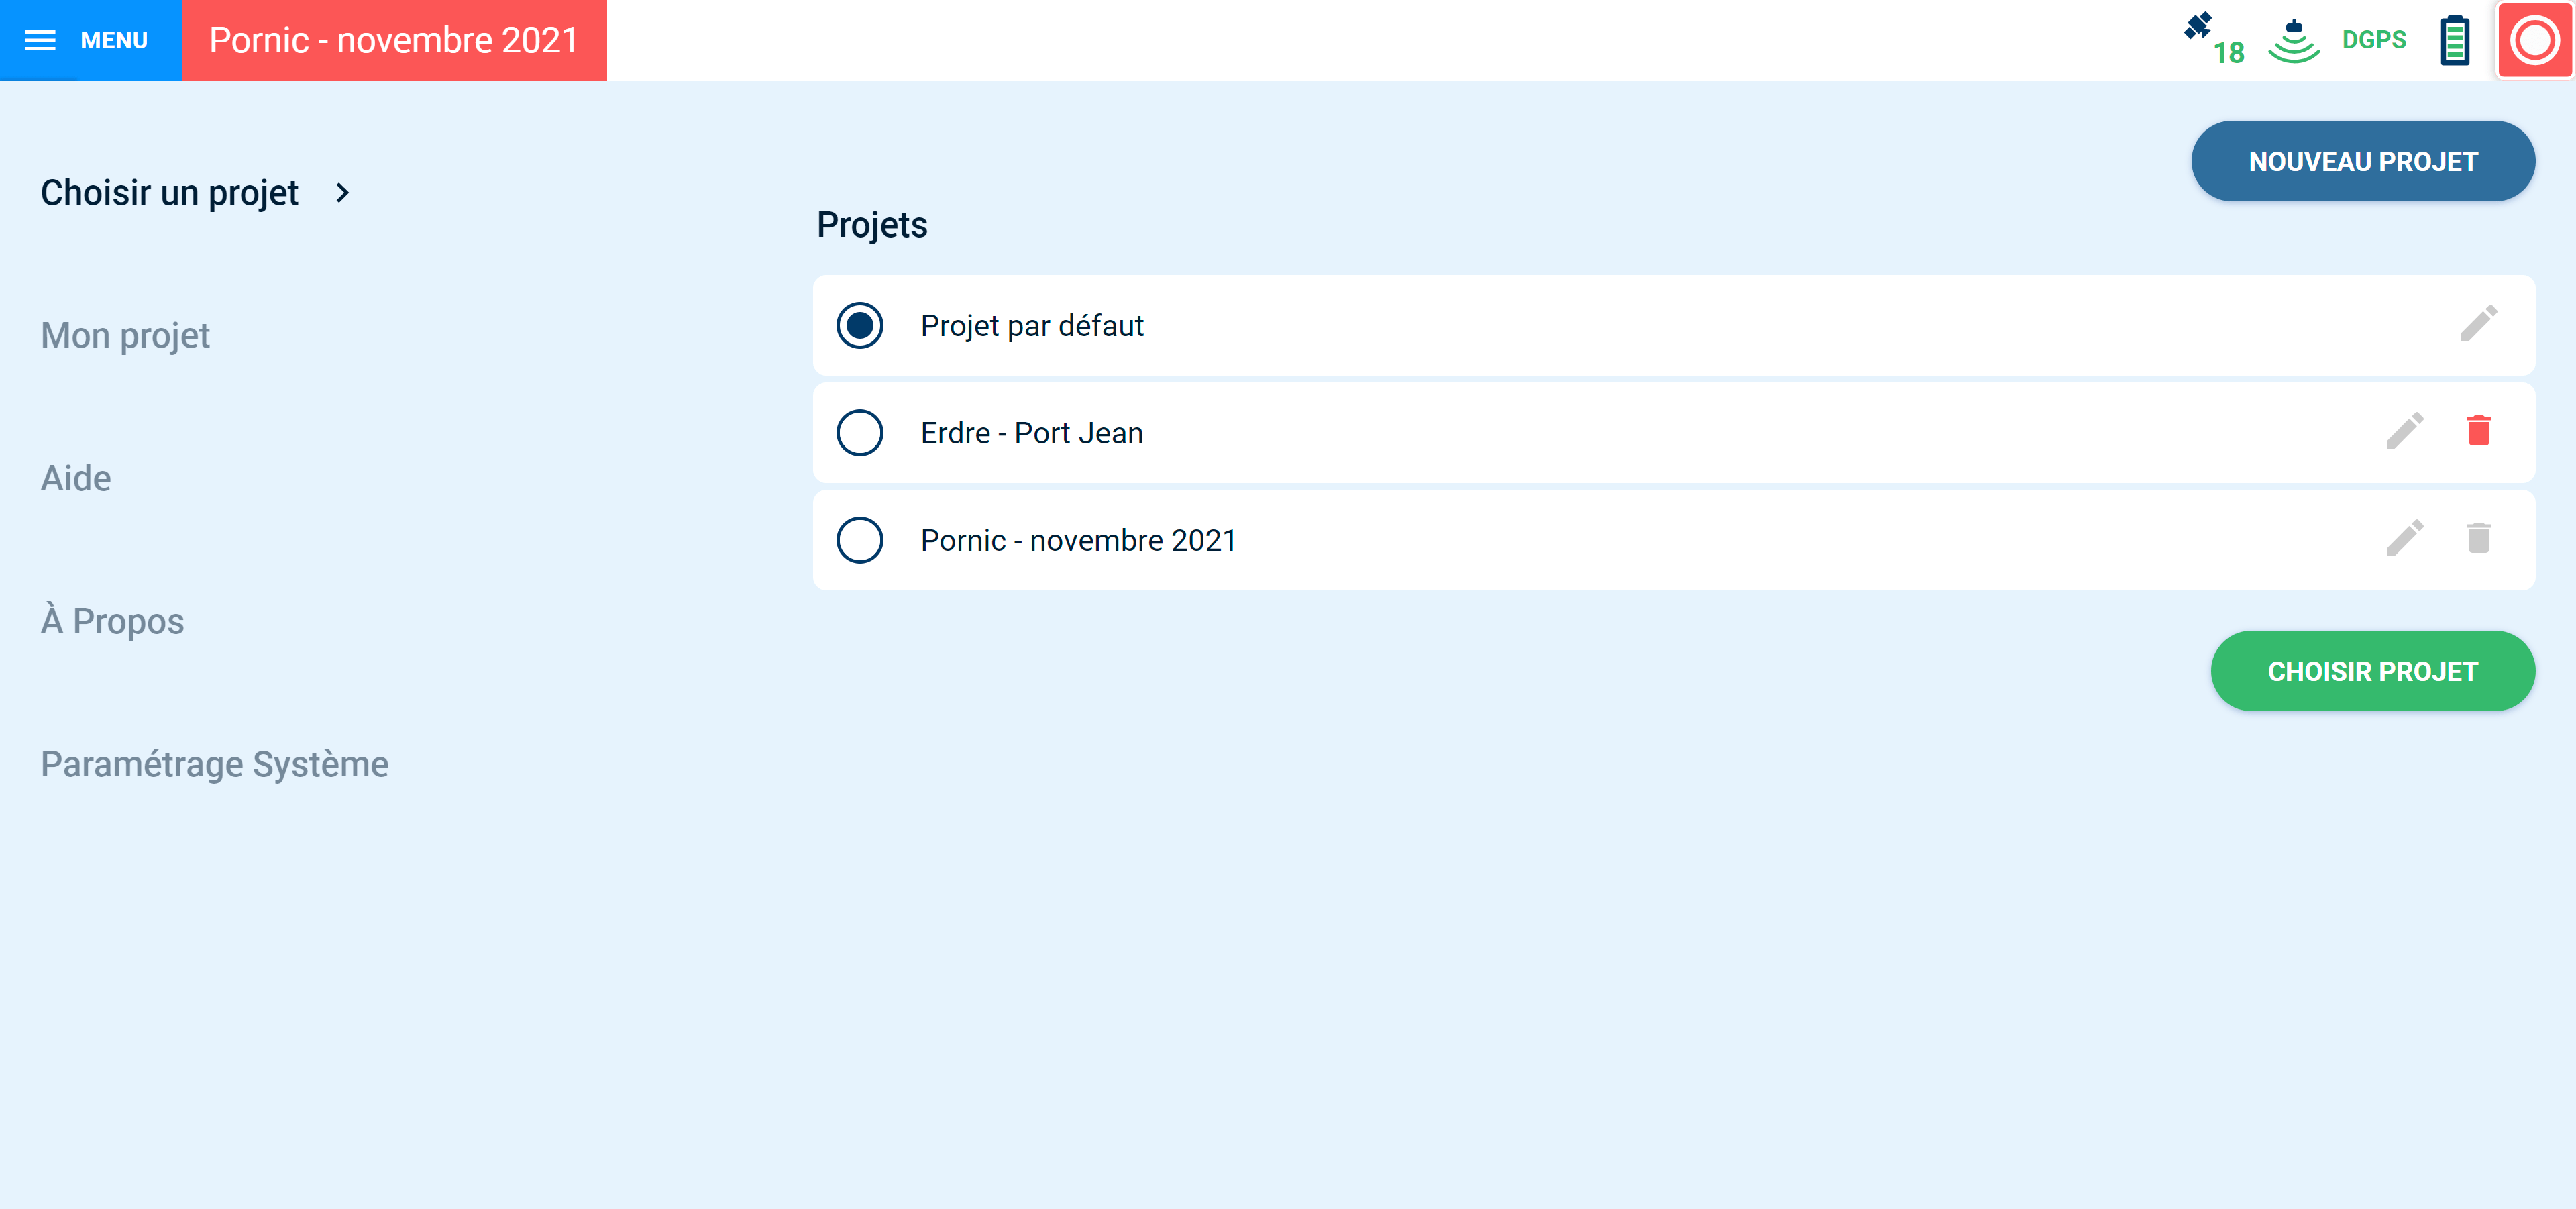Viewport: 2576px width, 1209px height.
Task: Edit the Projet par défaut entry
Action: coord(2478,325)
